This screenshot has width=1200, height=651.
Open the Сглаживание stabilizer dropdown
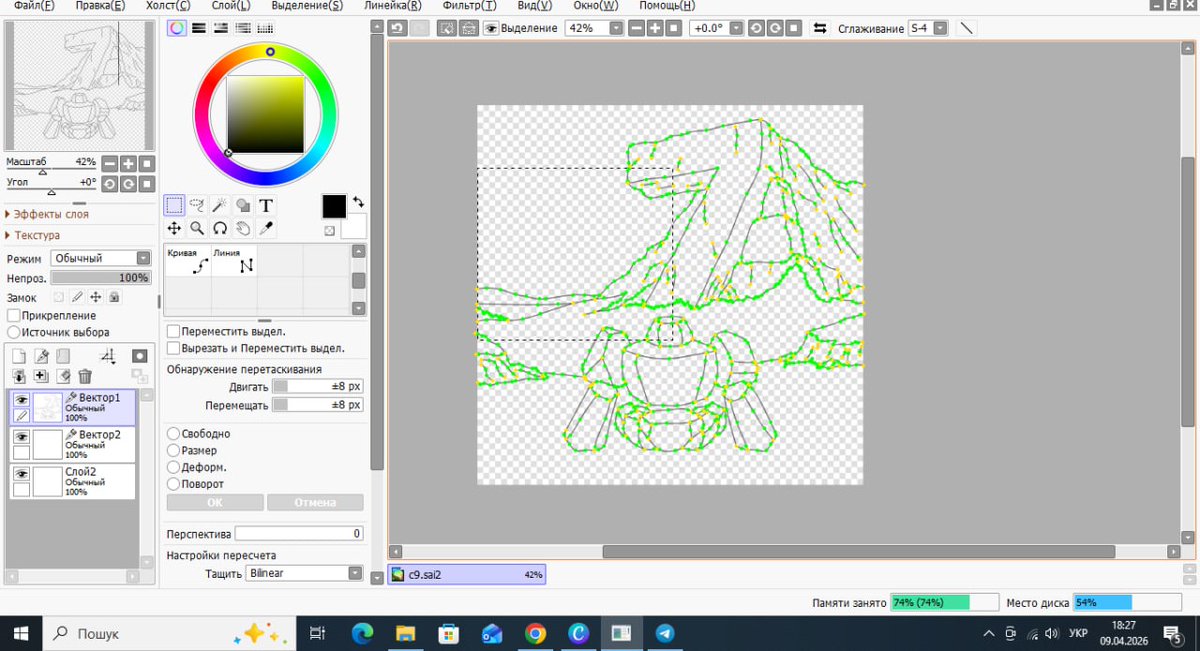(940, 28)
